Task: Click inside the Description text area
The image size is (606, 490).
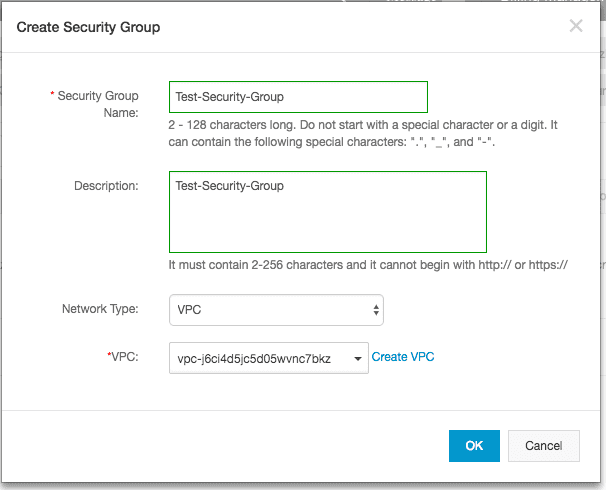Action: pyautogui.click(x=328, y=212)
